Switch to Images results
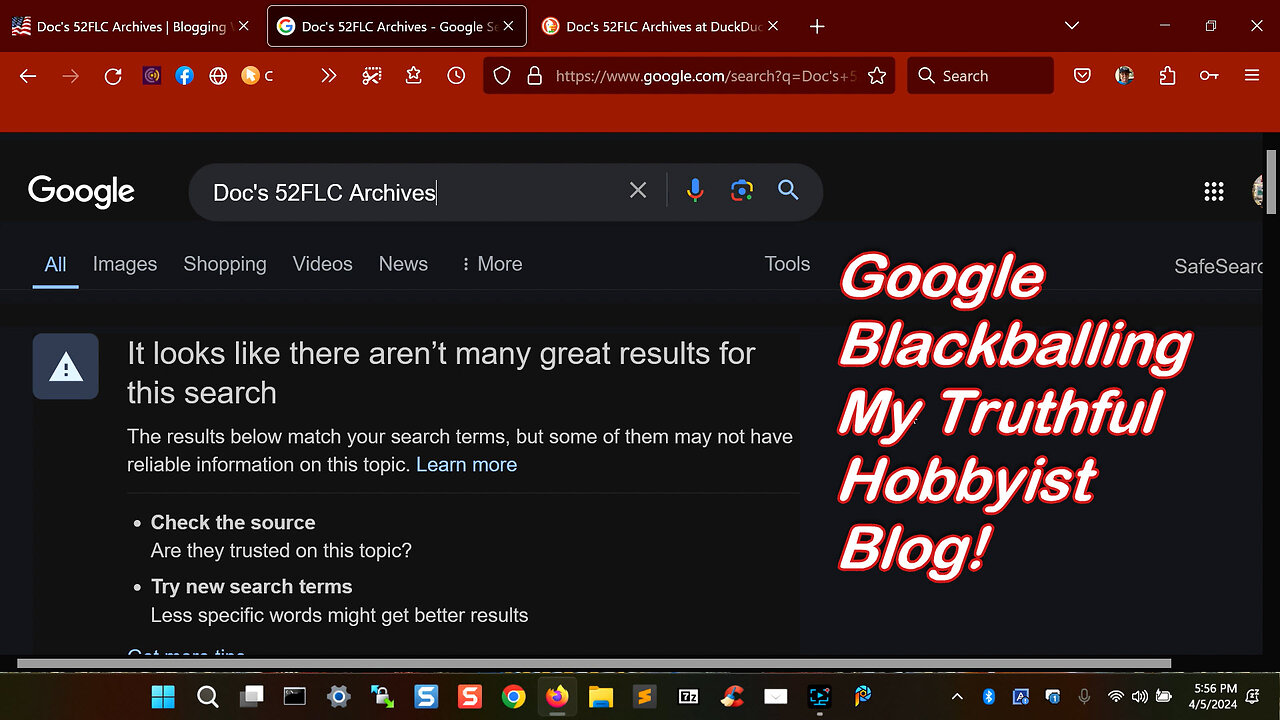Image resolution: width=1280 pixels, height=720 pixels. click(125, 264)
